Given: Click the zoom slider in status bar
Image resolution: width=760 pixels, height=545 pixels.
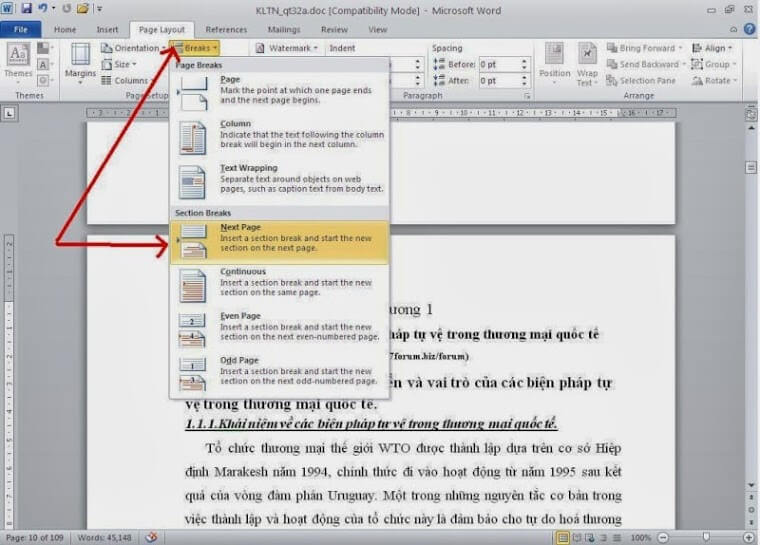Looking at the screenshot, I should (704, 537).
